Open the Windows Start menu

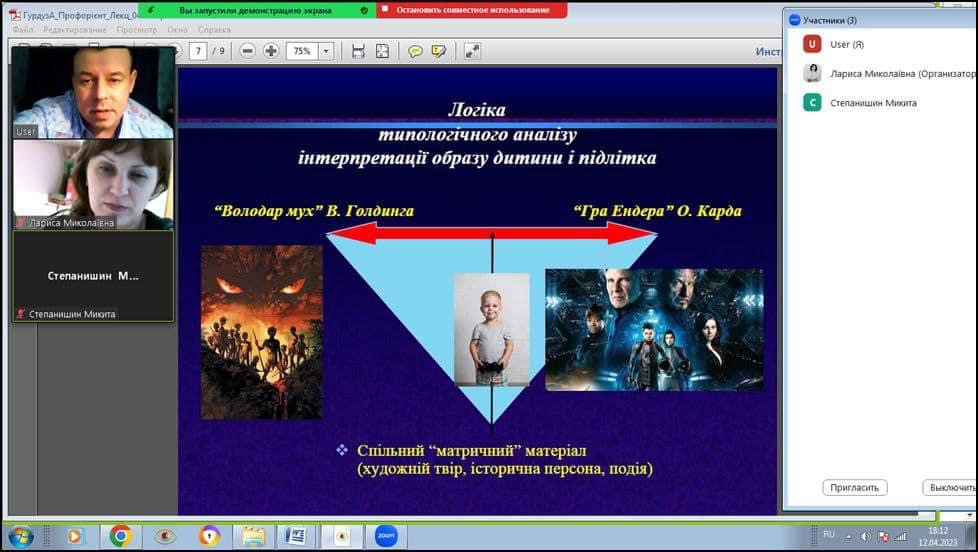20,536
